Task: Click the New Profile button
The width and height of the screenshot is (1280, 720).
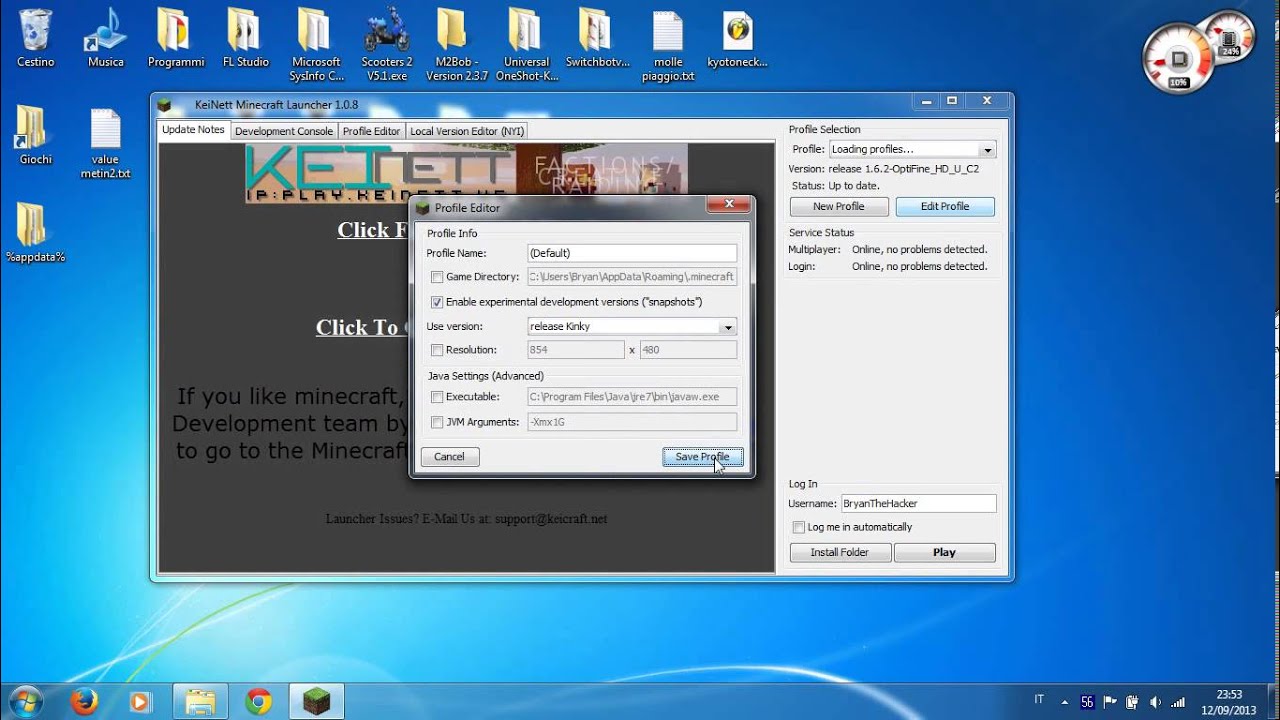Action: (839, 206)
